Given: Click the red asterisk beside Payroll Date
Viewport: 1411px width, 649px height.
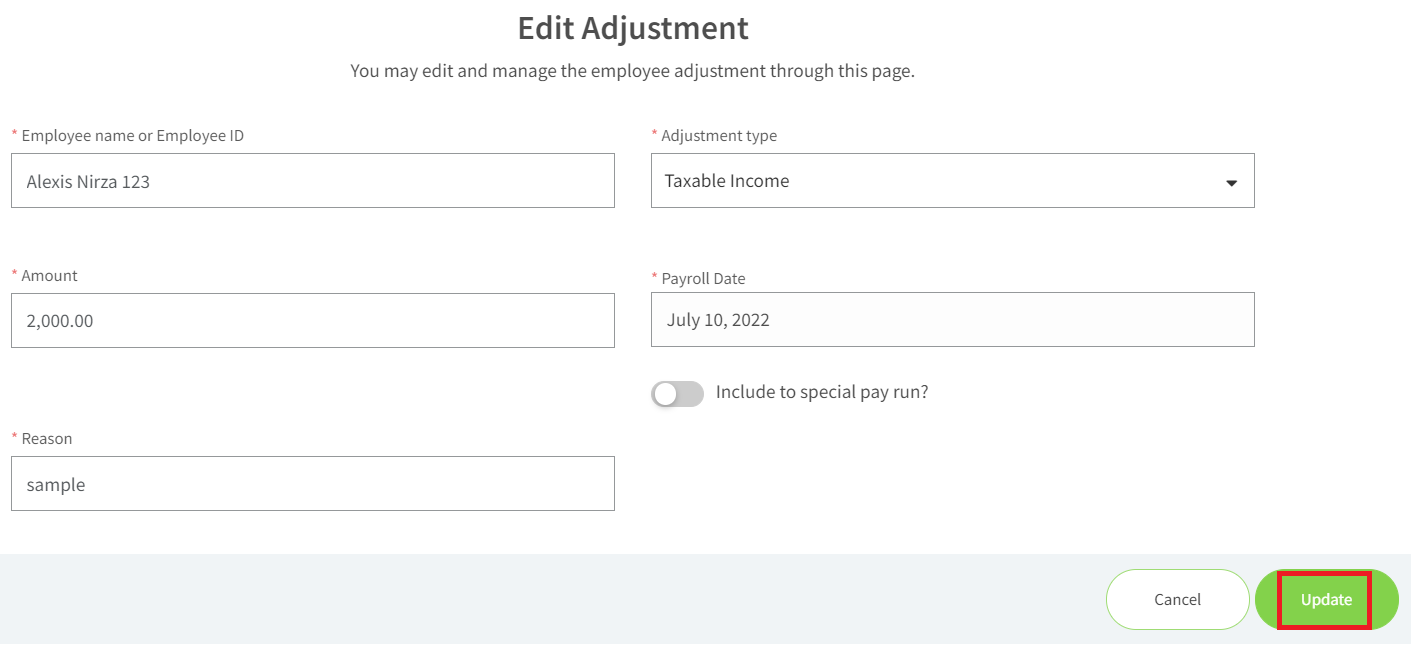Looking at the screenshot, I should coord(654,278).
